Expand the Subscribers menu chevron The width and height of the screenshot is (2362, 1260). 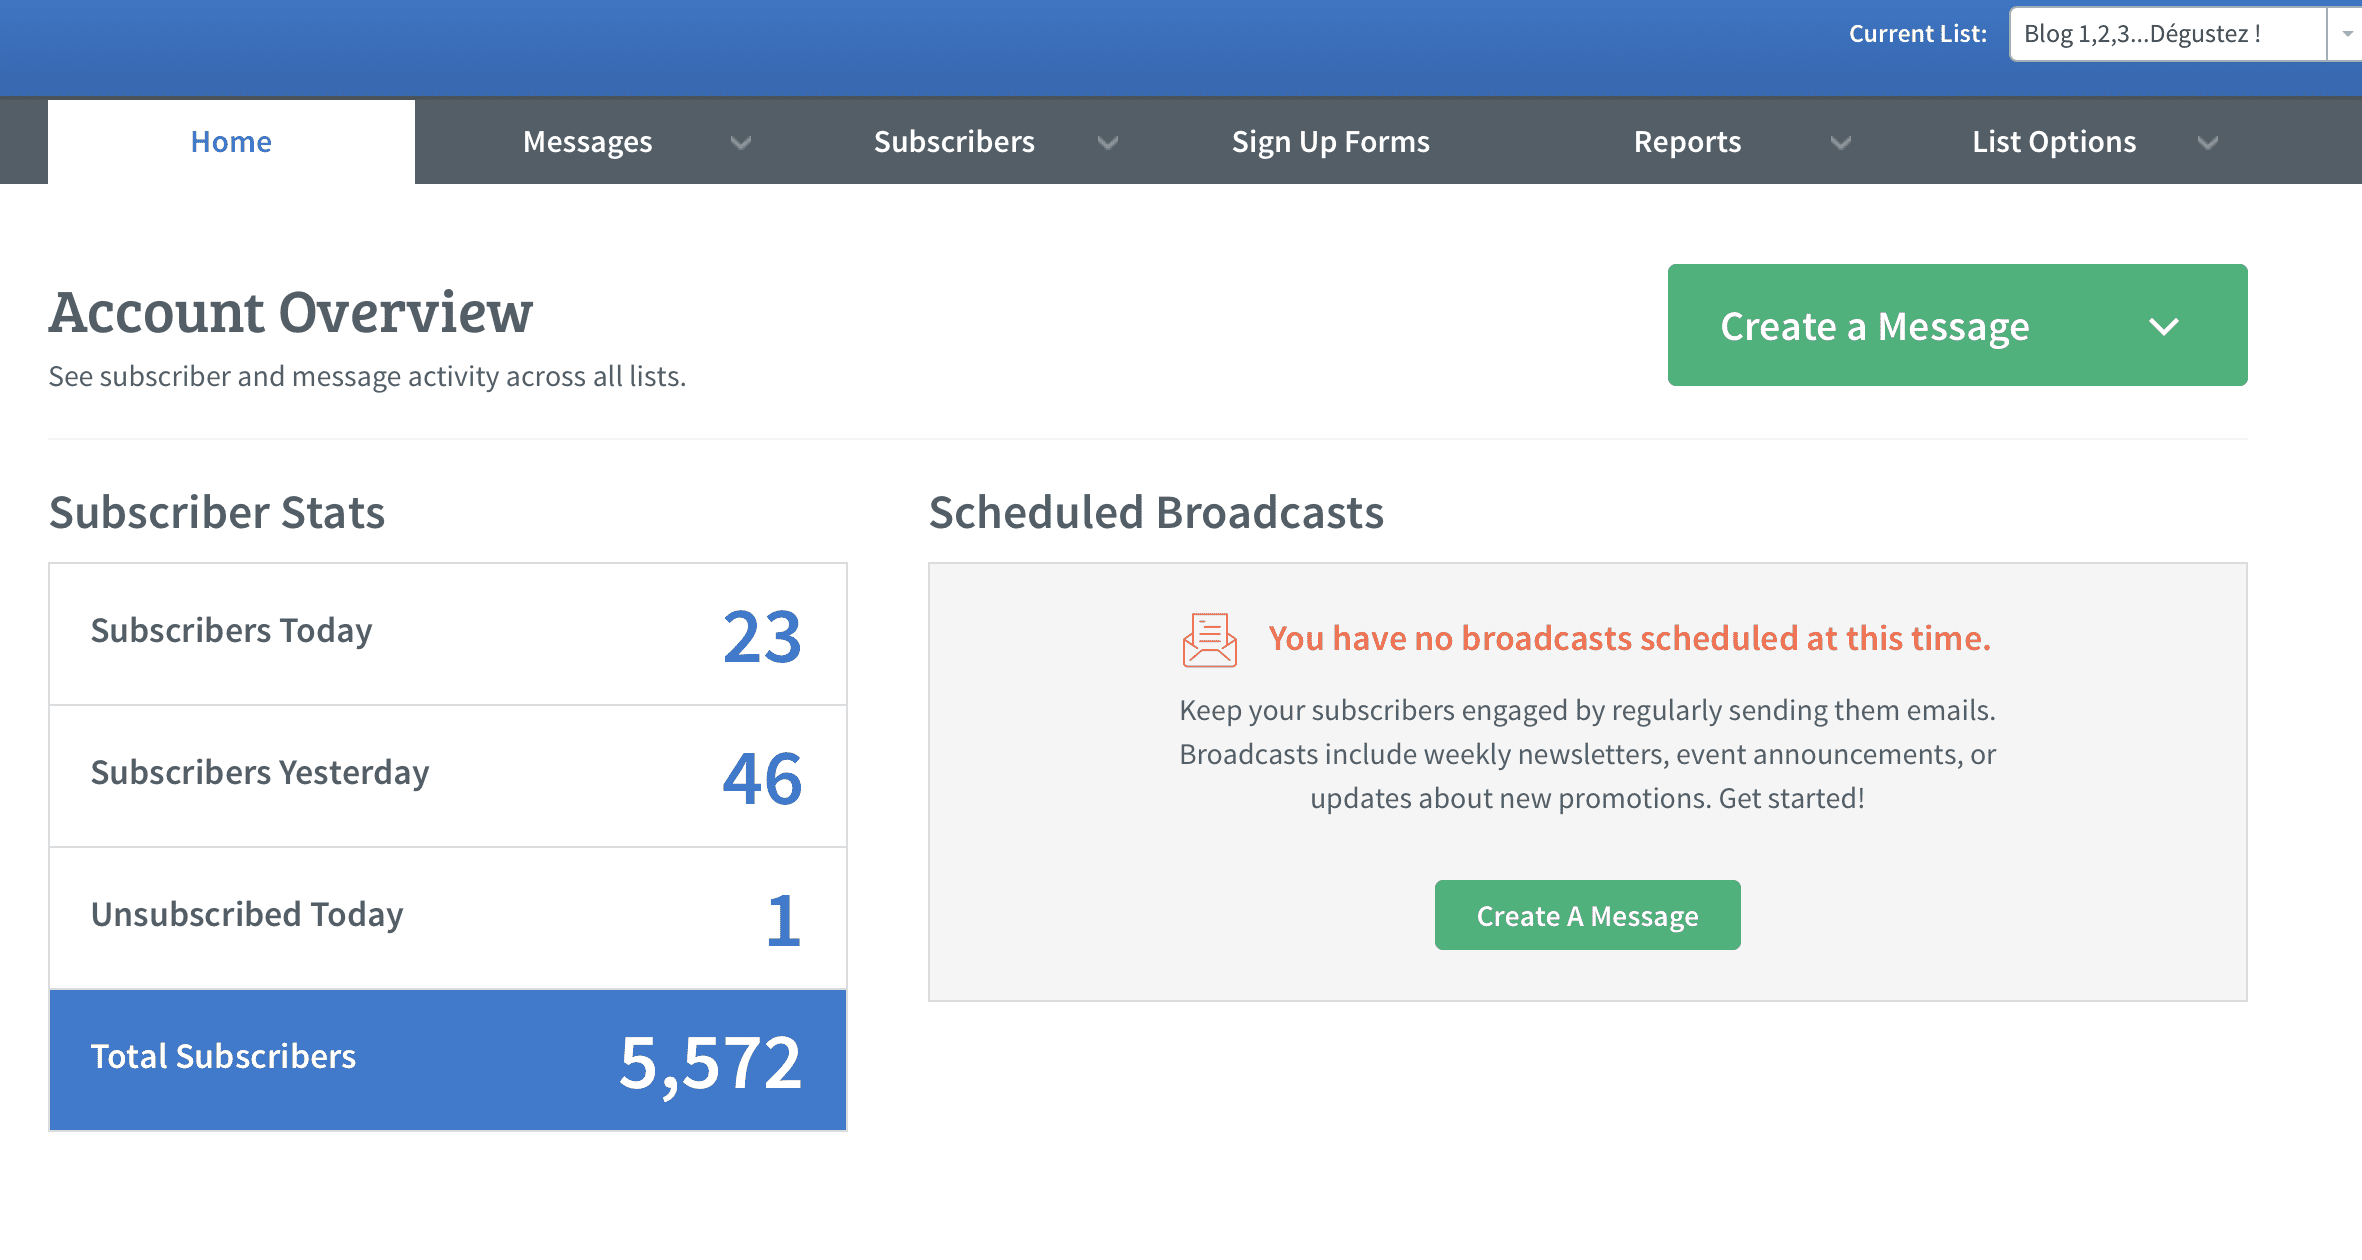[1107, 143]
